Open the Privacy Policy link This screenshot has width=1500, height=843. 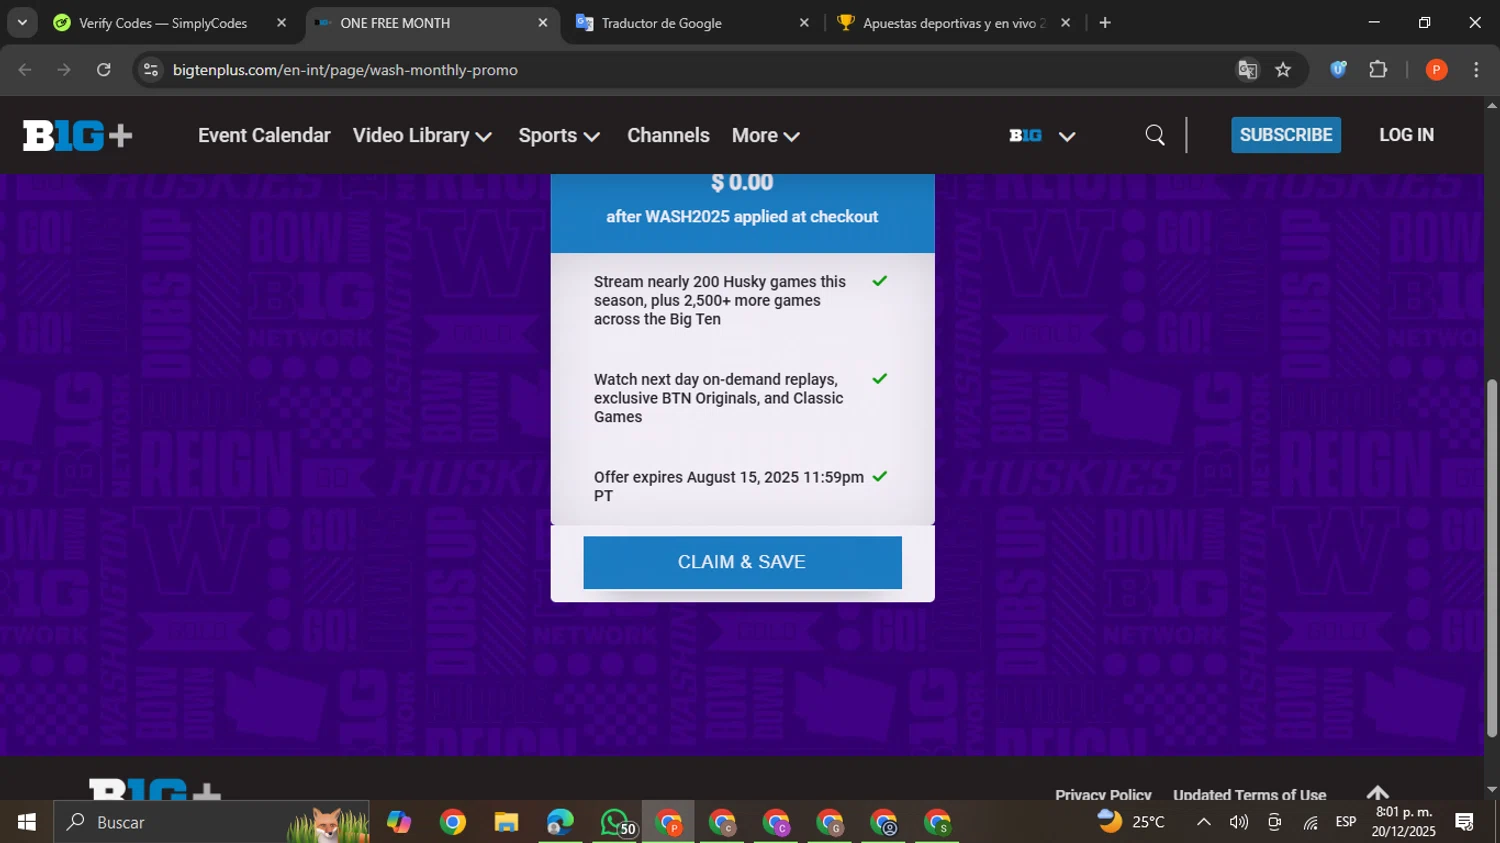coord(1103,794)
